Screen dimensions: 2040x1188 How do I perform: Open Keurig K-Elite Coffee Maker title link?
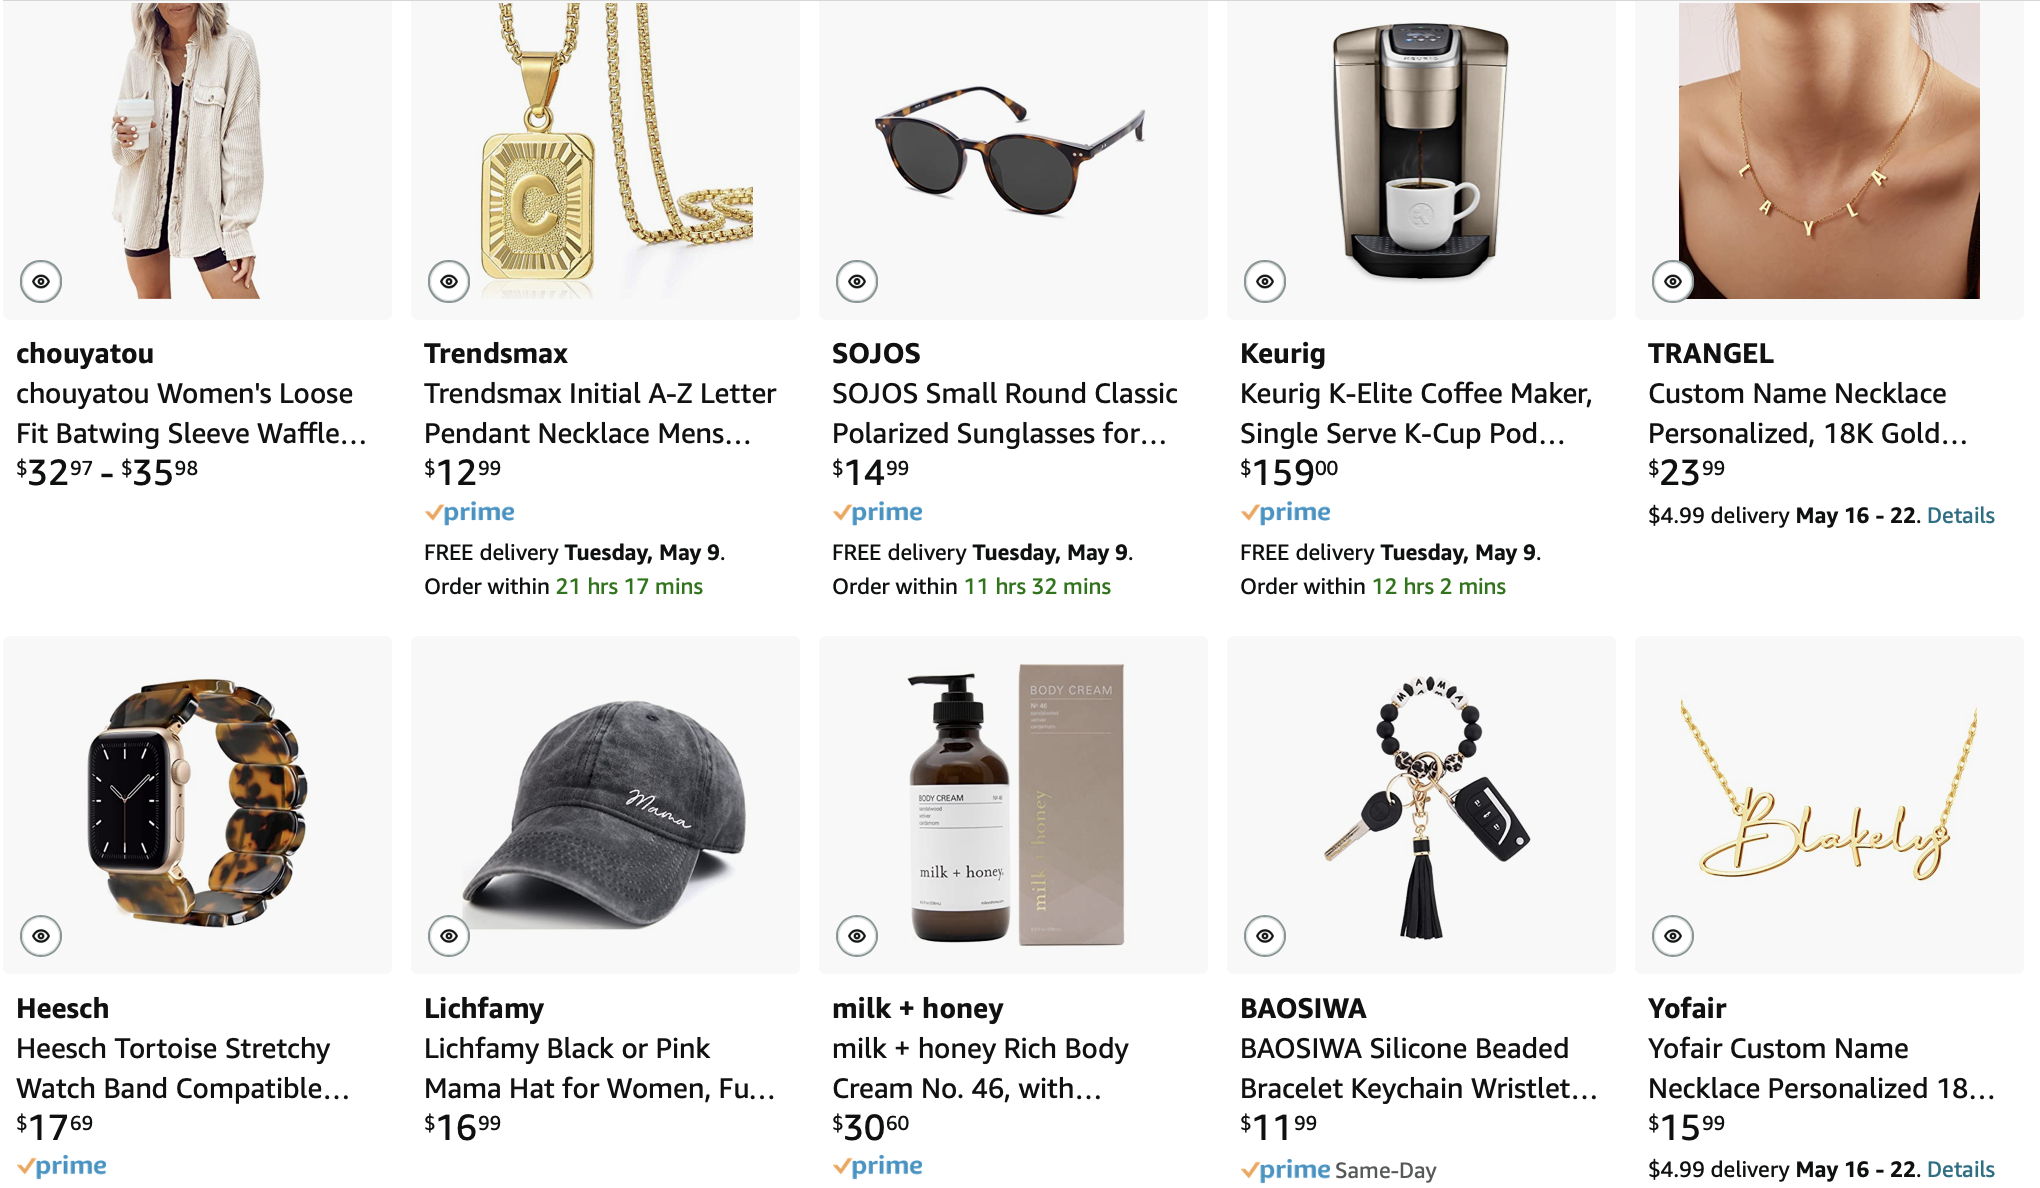(1415, 413)
